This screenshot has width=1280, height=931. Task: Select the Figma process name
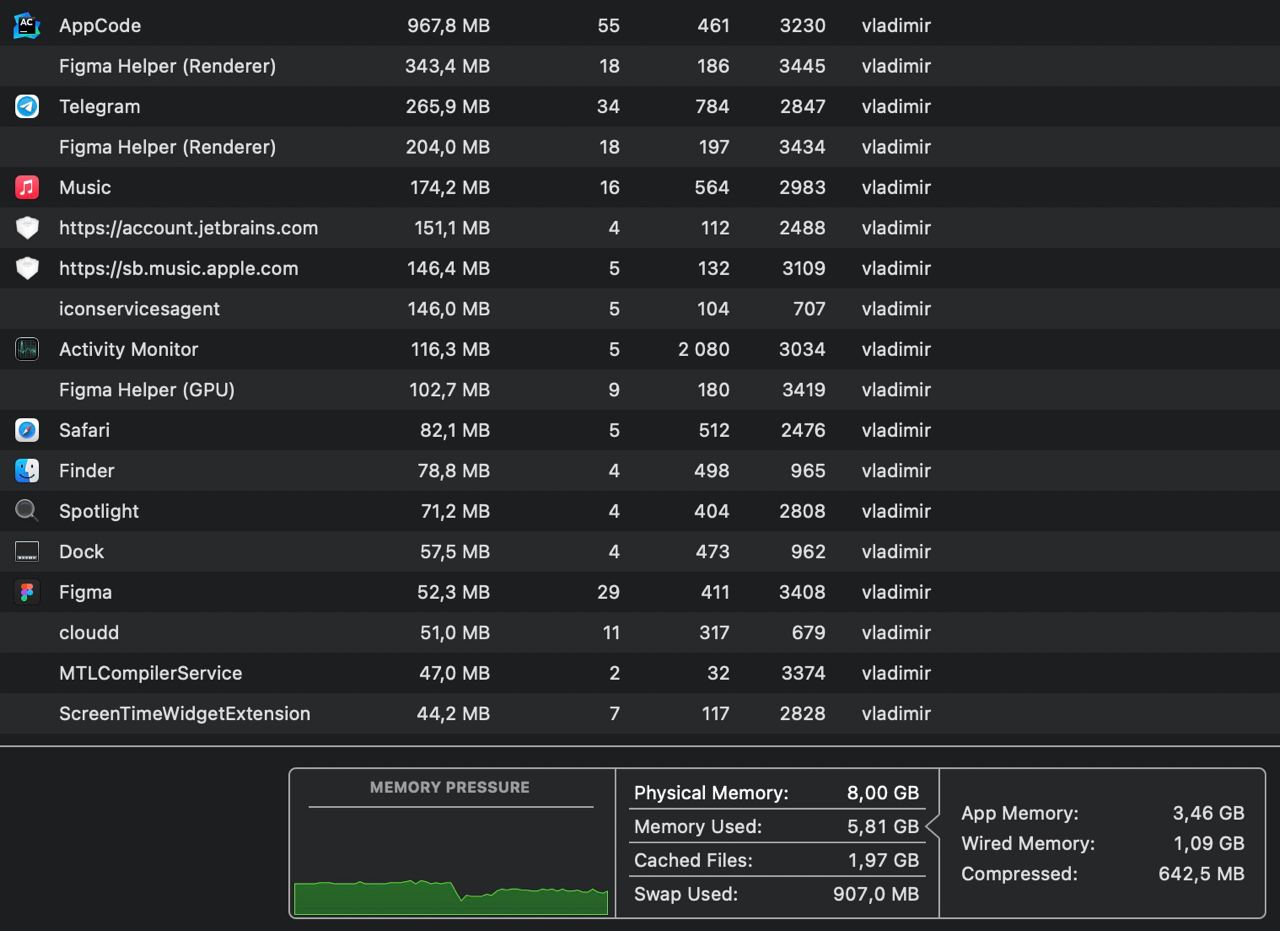coord(85,592)
